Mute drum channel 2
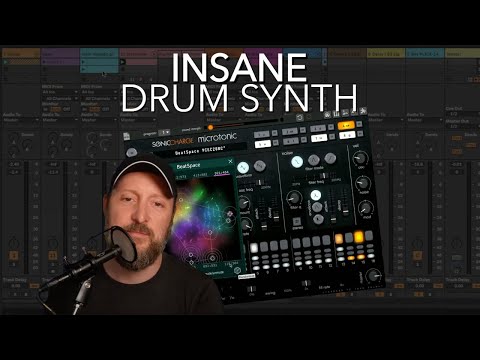Viewport: 480px width, 360px height. (x=303, y=130)
